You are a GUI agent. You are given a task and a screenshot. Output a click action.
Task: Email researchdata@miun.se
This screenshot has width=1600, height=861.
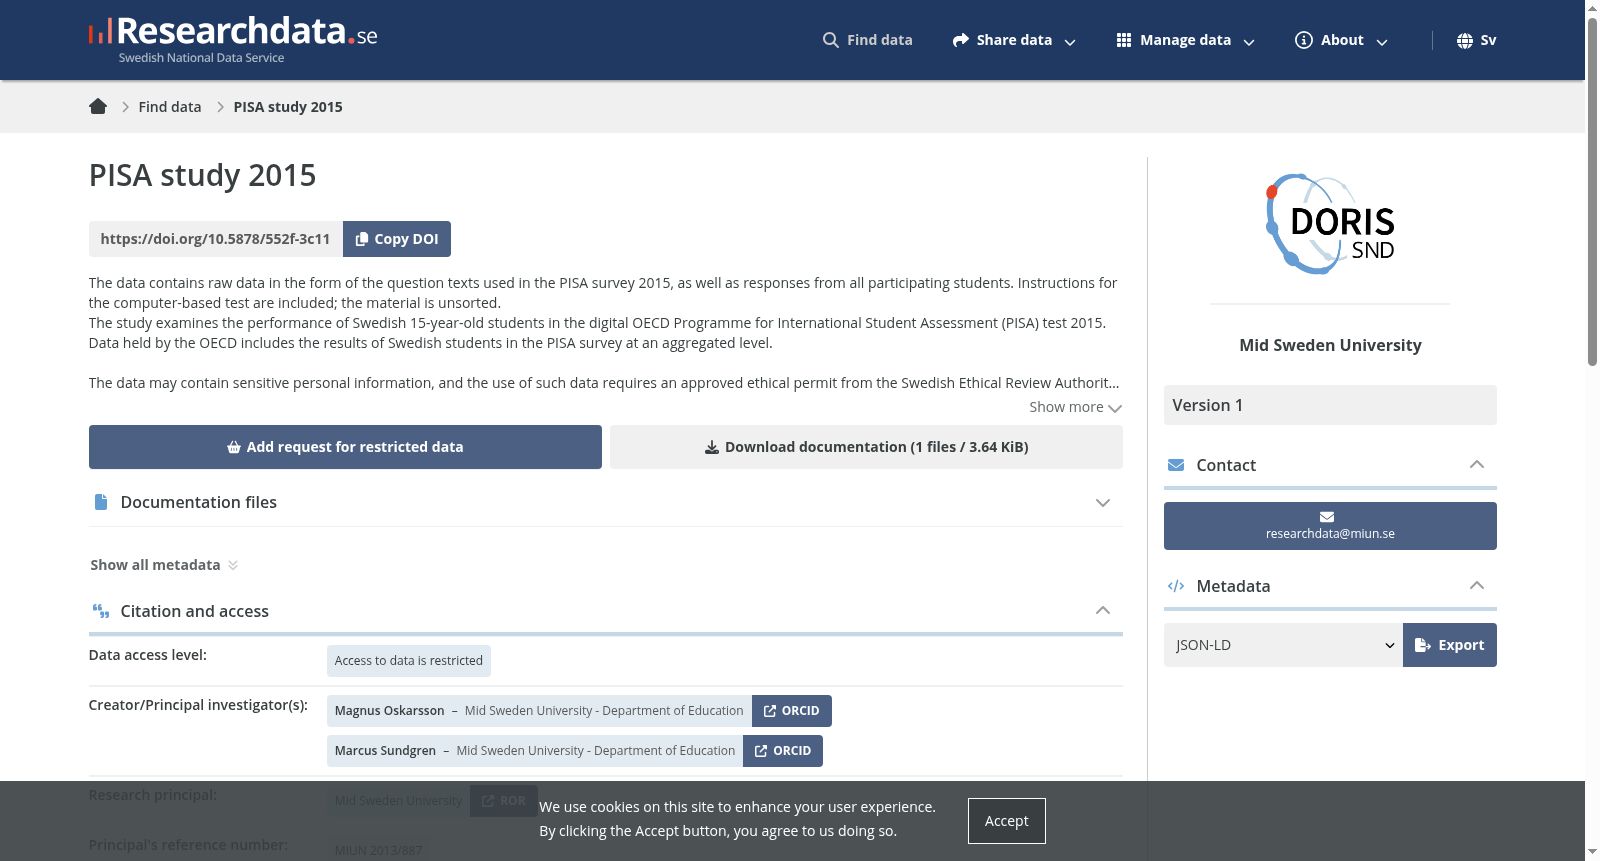[1330, 526]
